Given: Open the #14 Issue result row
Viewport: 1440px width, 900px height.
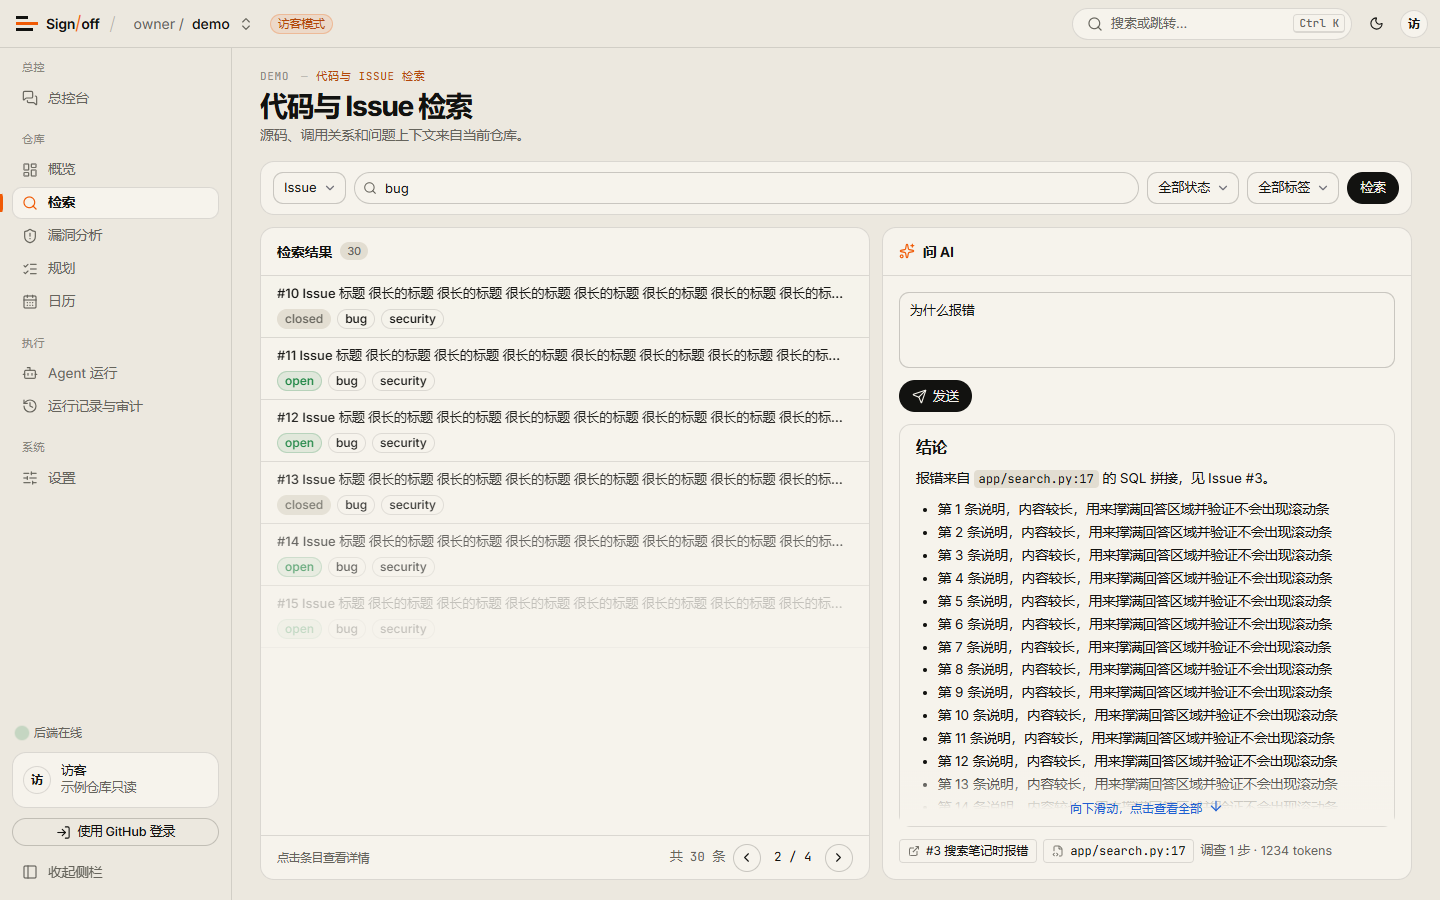Looking at the screenshot, I should (x=564, y=555).
